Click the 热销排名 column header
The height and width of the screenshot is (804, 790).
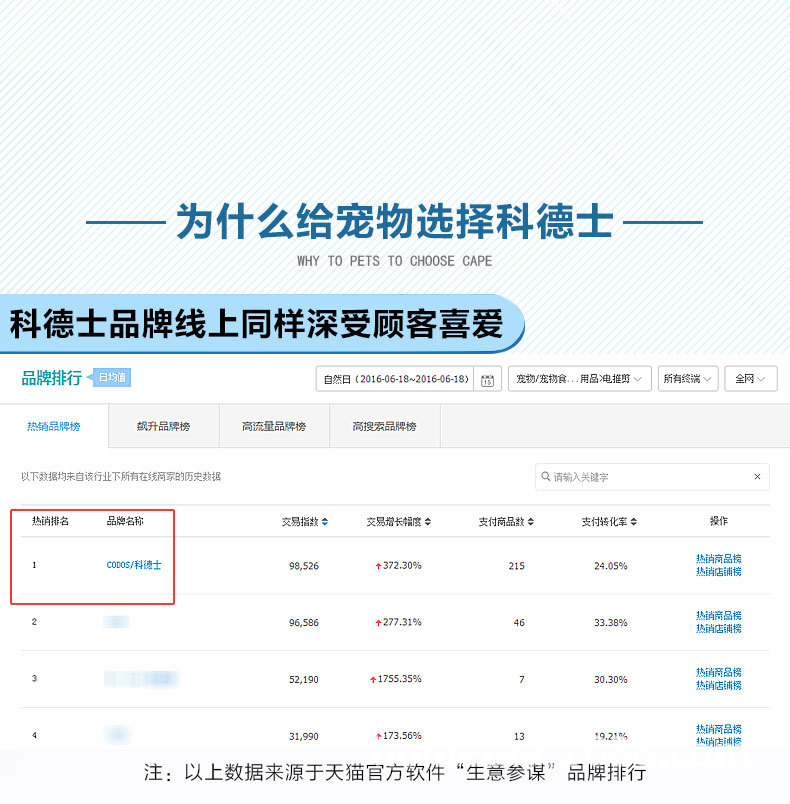tap(50, 521)
